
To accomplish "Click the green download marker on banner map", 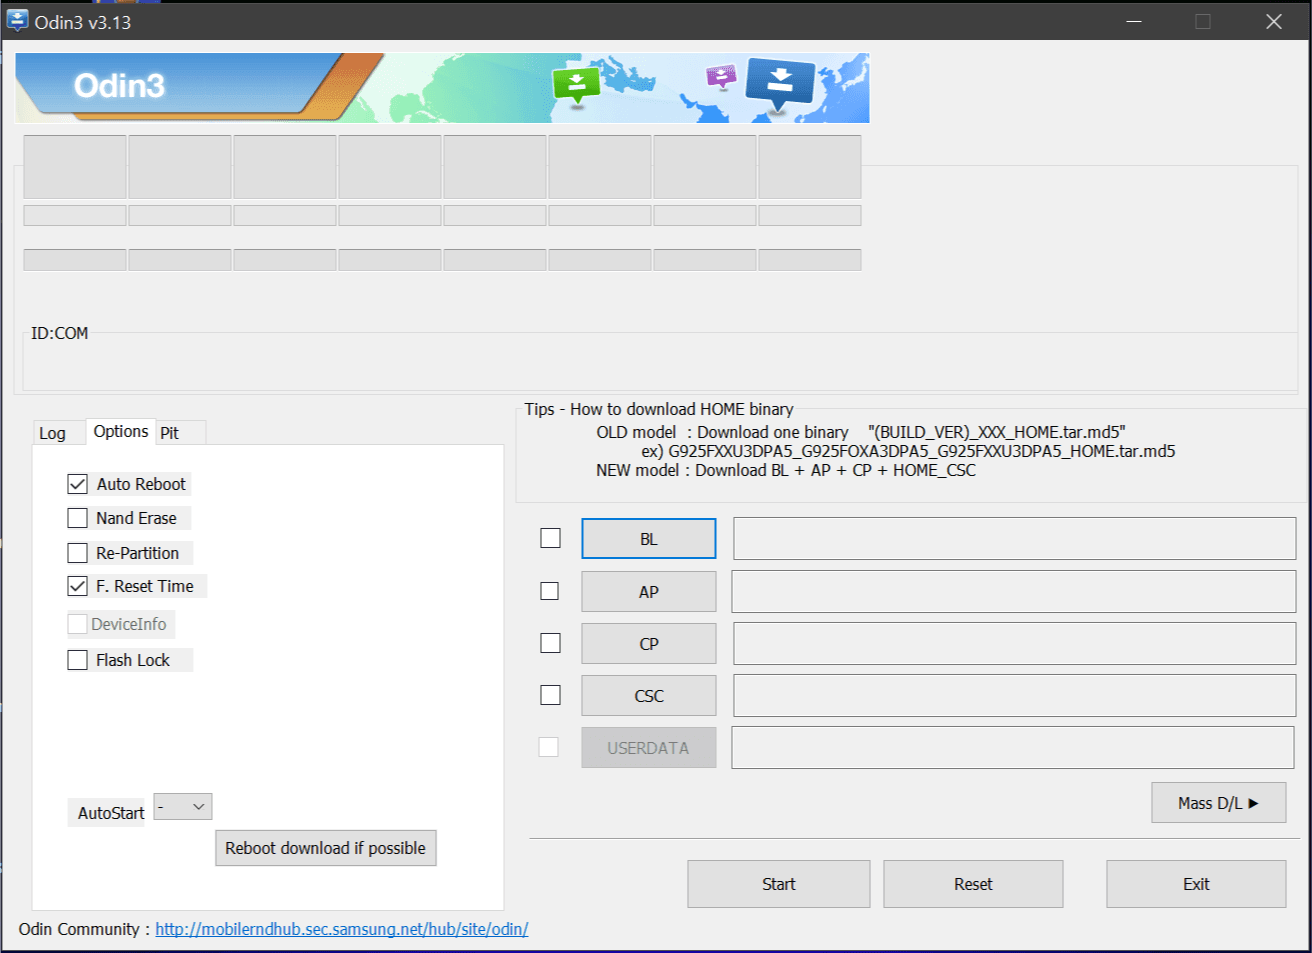I will coord(576,85).
